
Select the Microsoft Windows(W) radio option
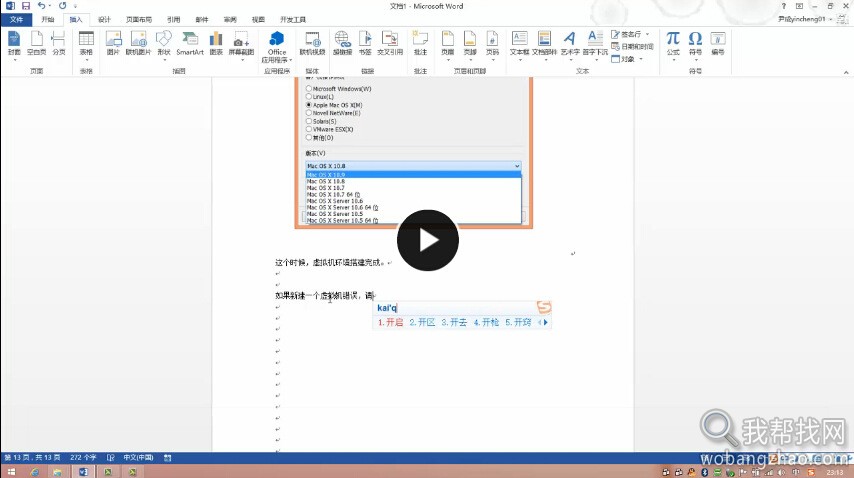(x=309, y=88)
